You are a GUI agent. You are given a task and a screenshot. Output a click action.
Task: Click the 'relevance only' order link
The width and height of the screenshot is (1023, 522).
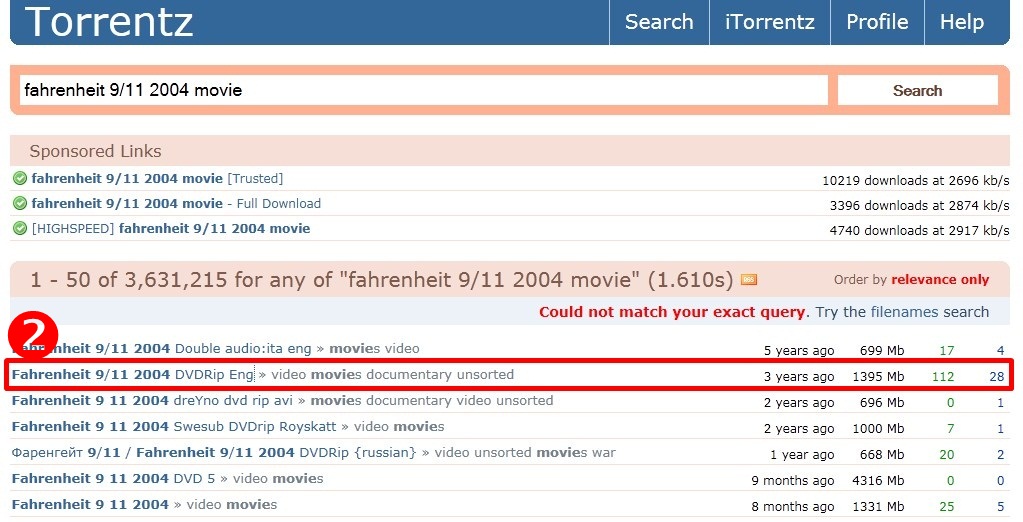click(940, 280)
